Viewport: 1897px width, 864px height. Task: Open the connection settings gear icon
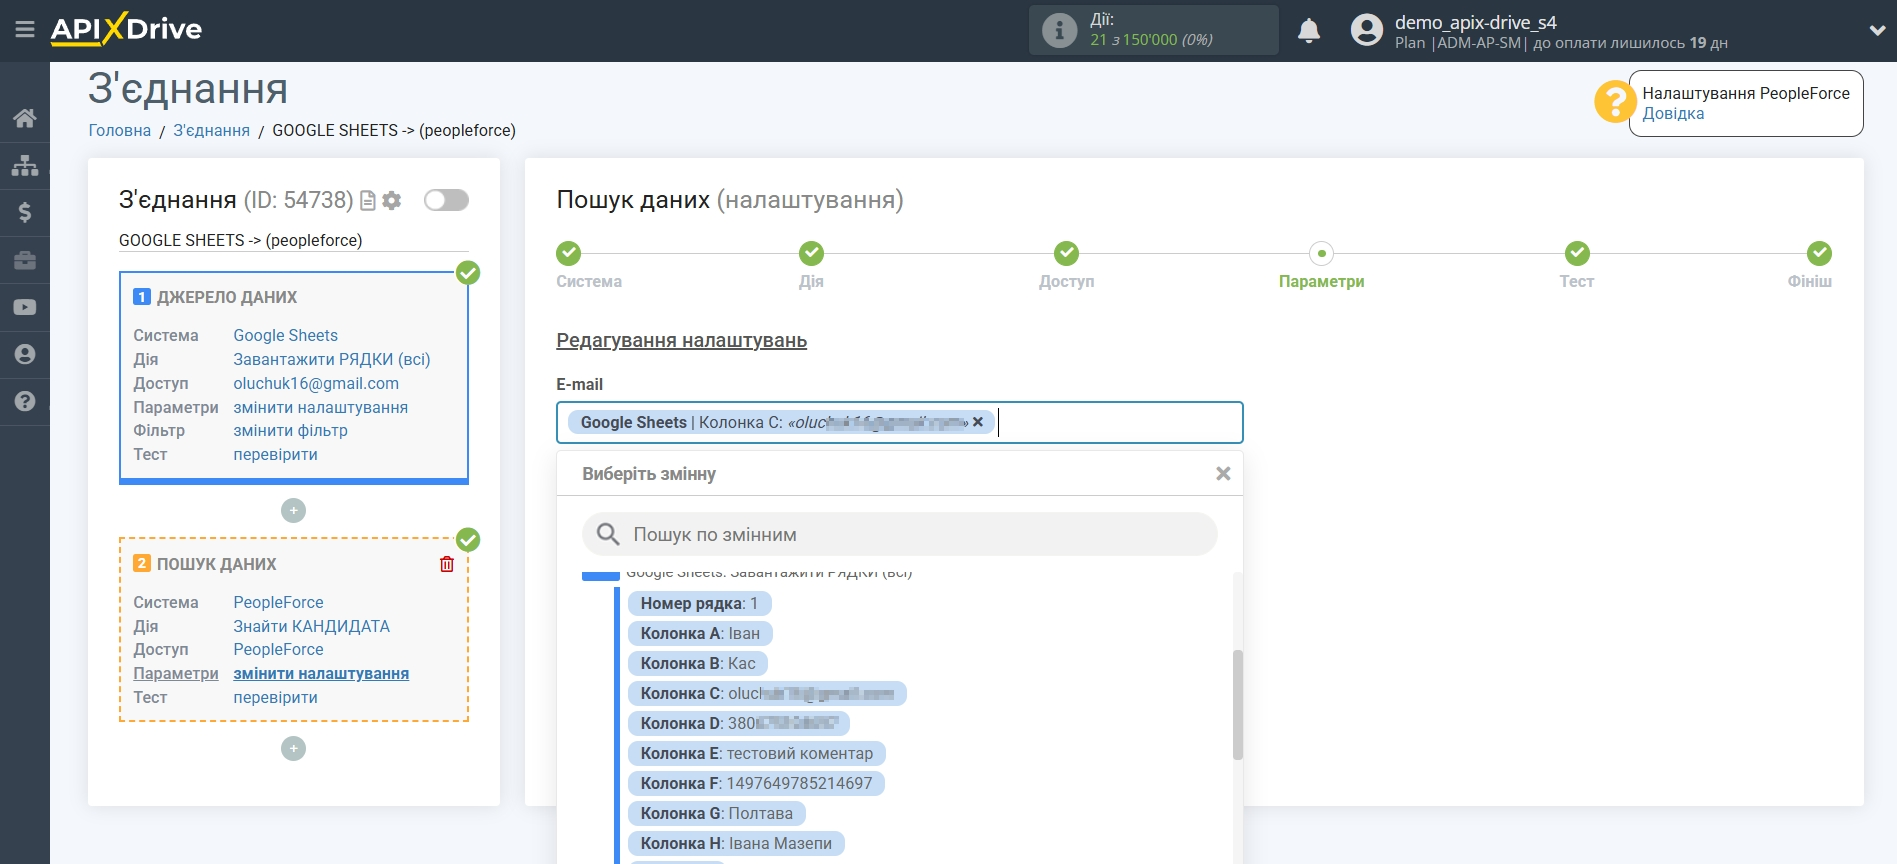point(392,201)
